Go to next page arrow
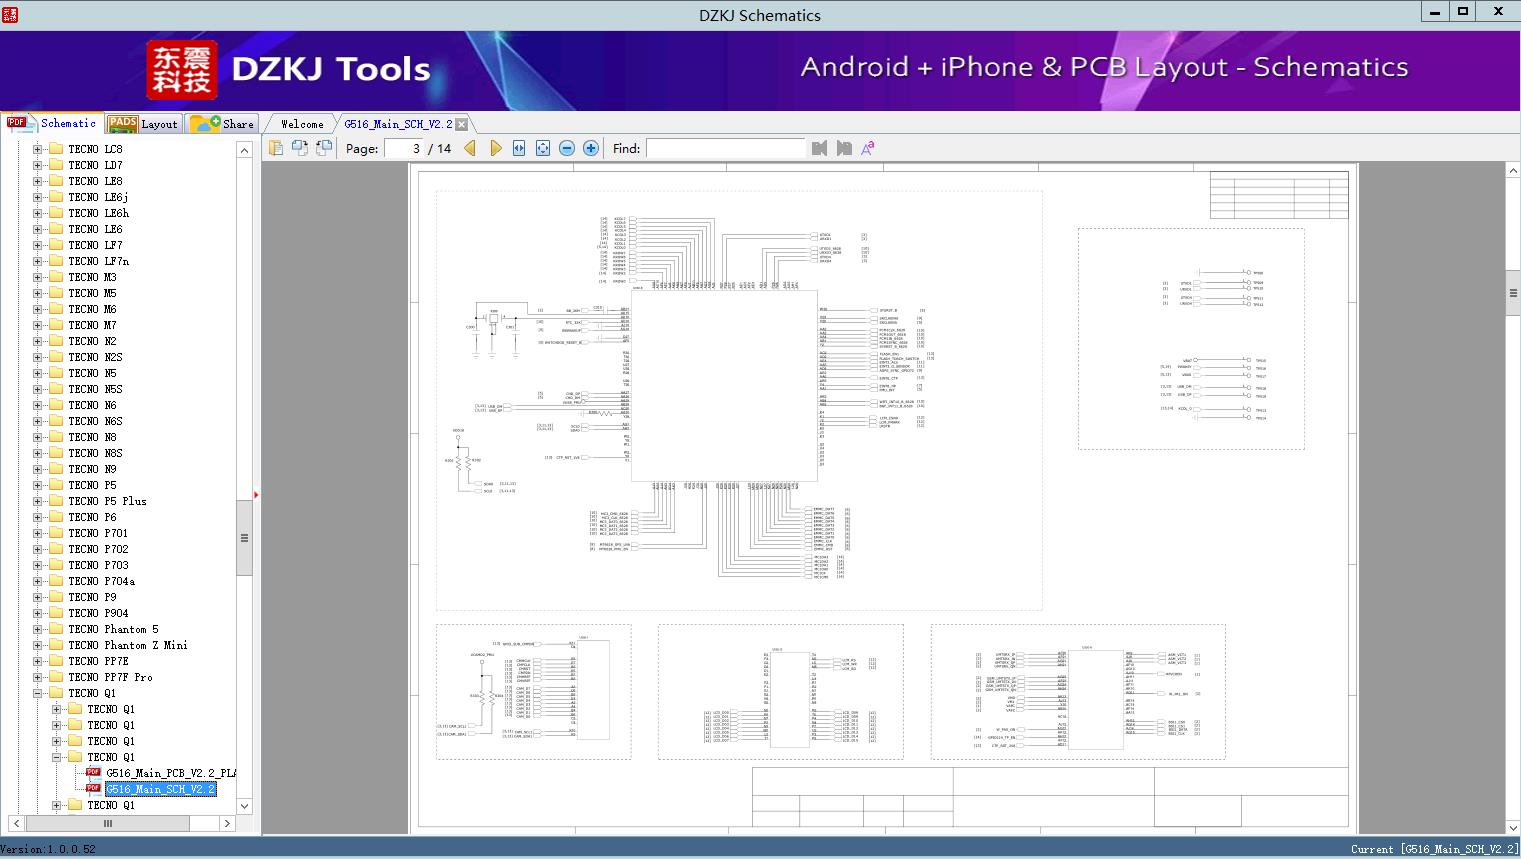Screen dimensions: 1521x859 (495, 148)
